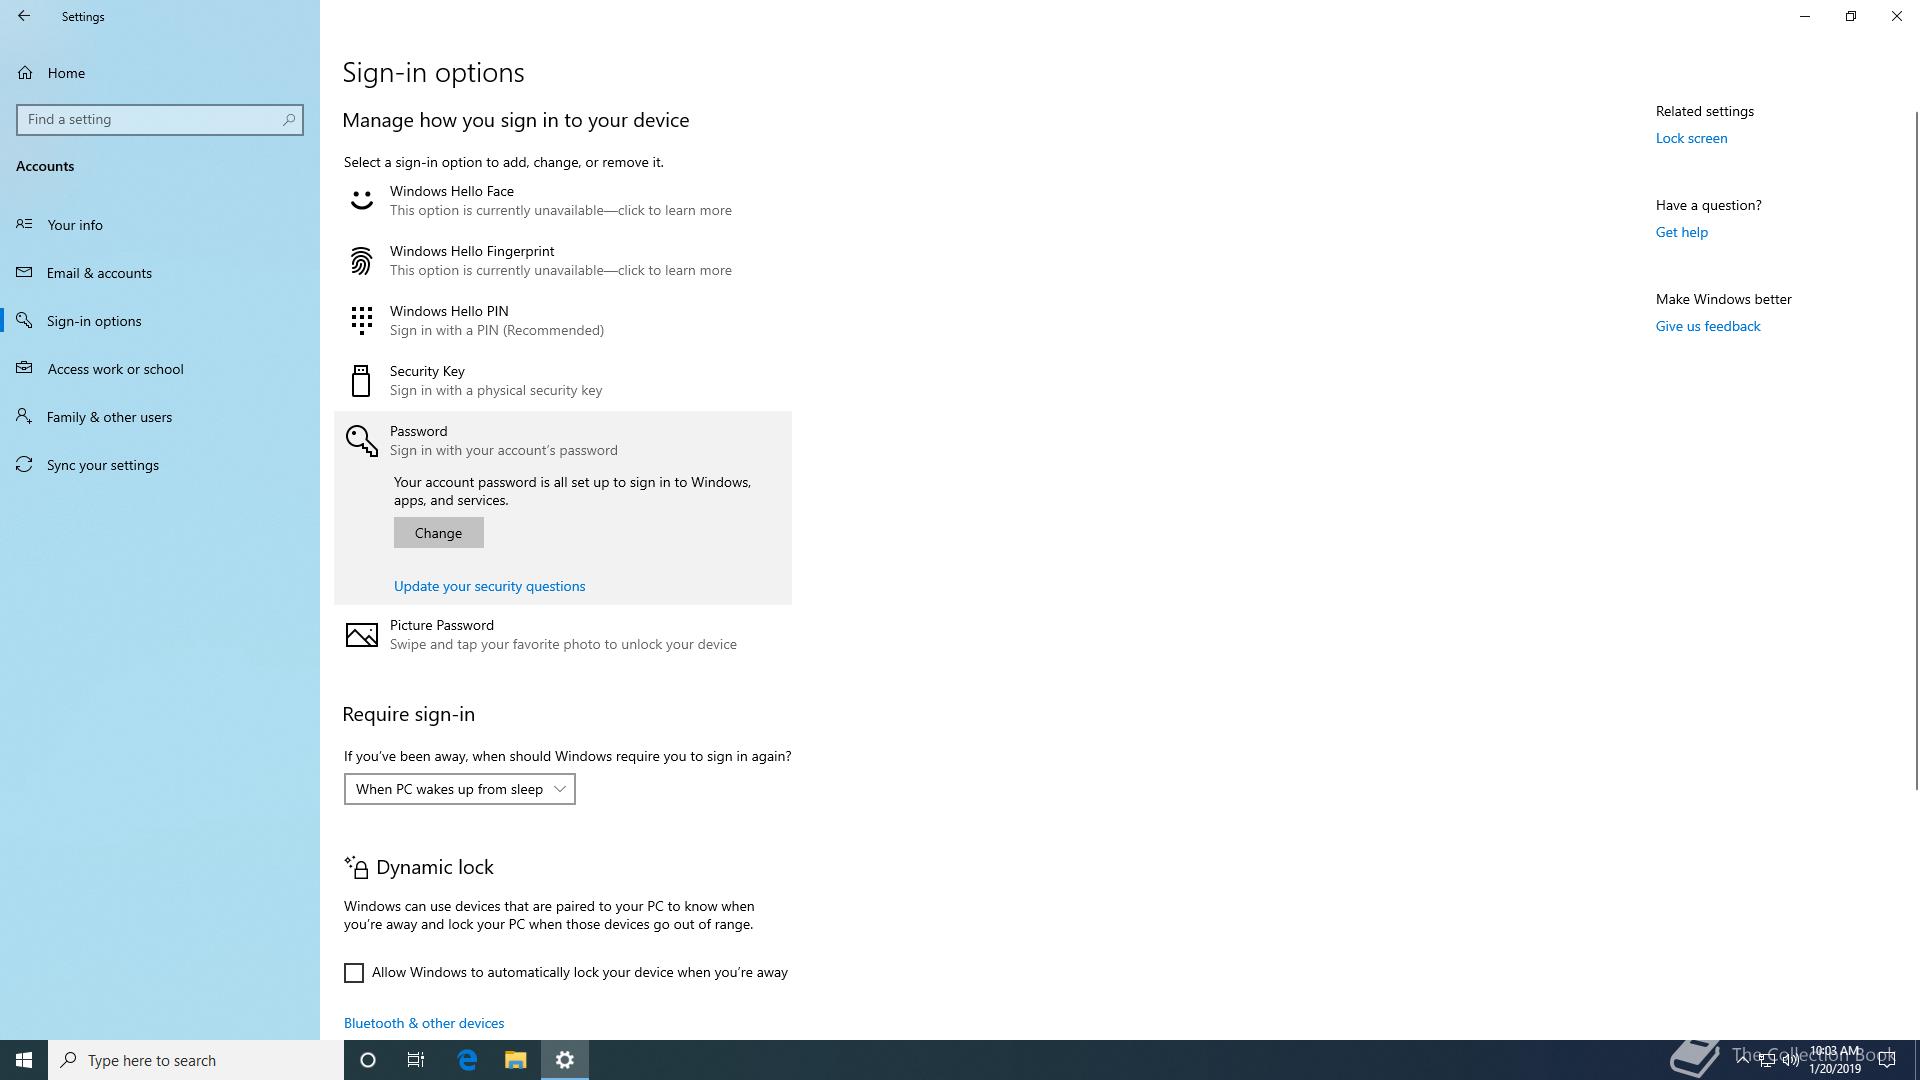Click the Password key icon
The width and height of the screenshot is (1920, 1080).
[x=361, y=440]
